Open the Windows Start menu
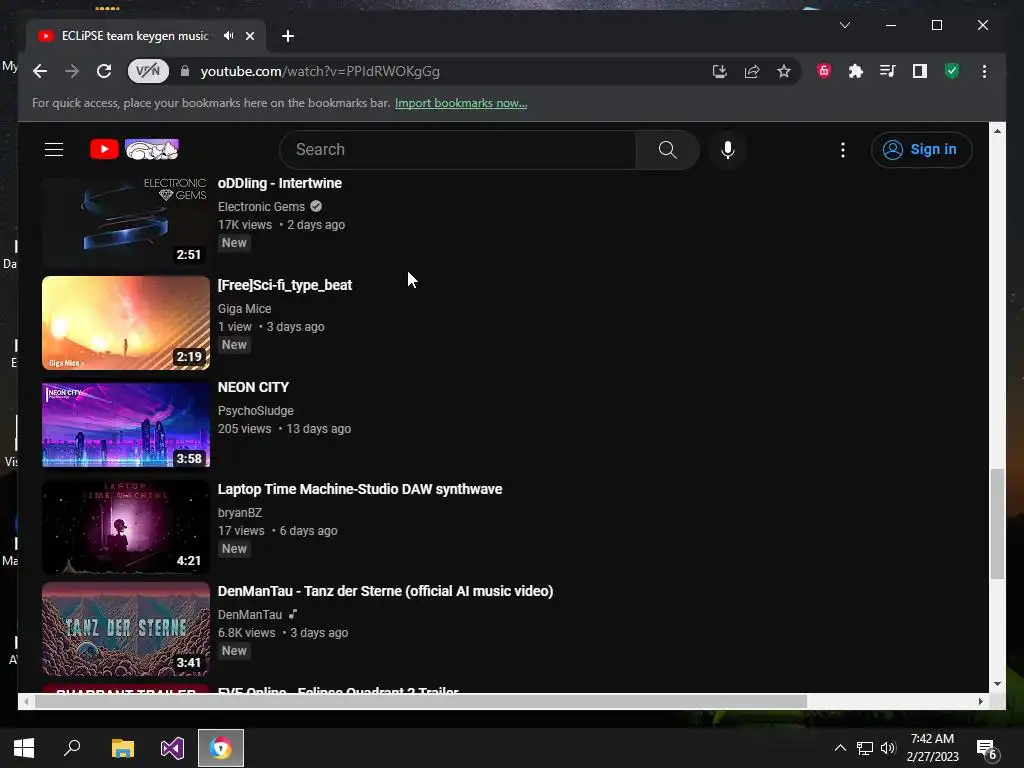 point(24,748)
